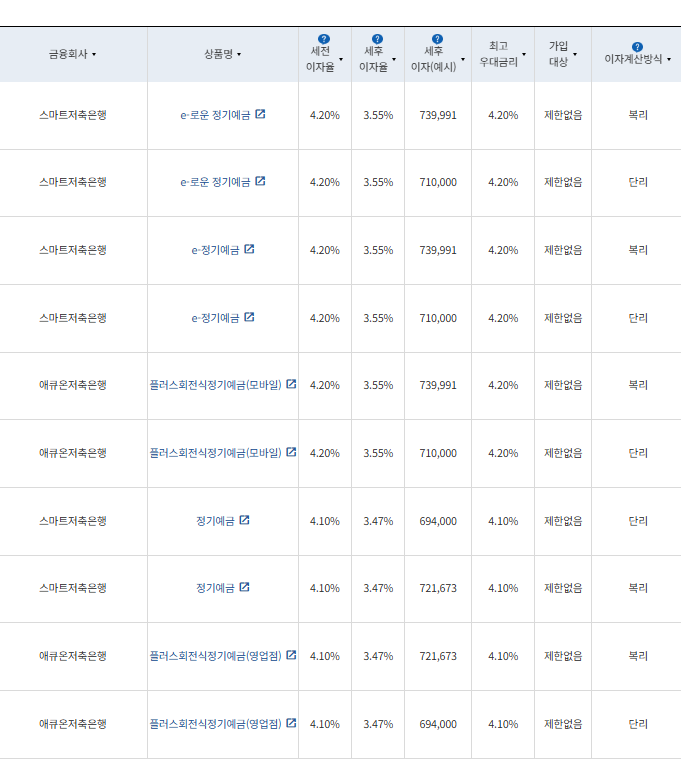
Task: Click 3.47% in 플러스회전식정기예금(영업점) 복리 row
Action: [x=378, y=656]
